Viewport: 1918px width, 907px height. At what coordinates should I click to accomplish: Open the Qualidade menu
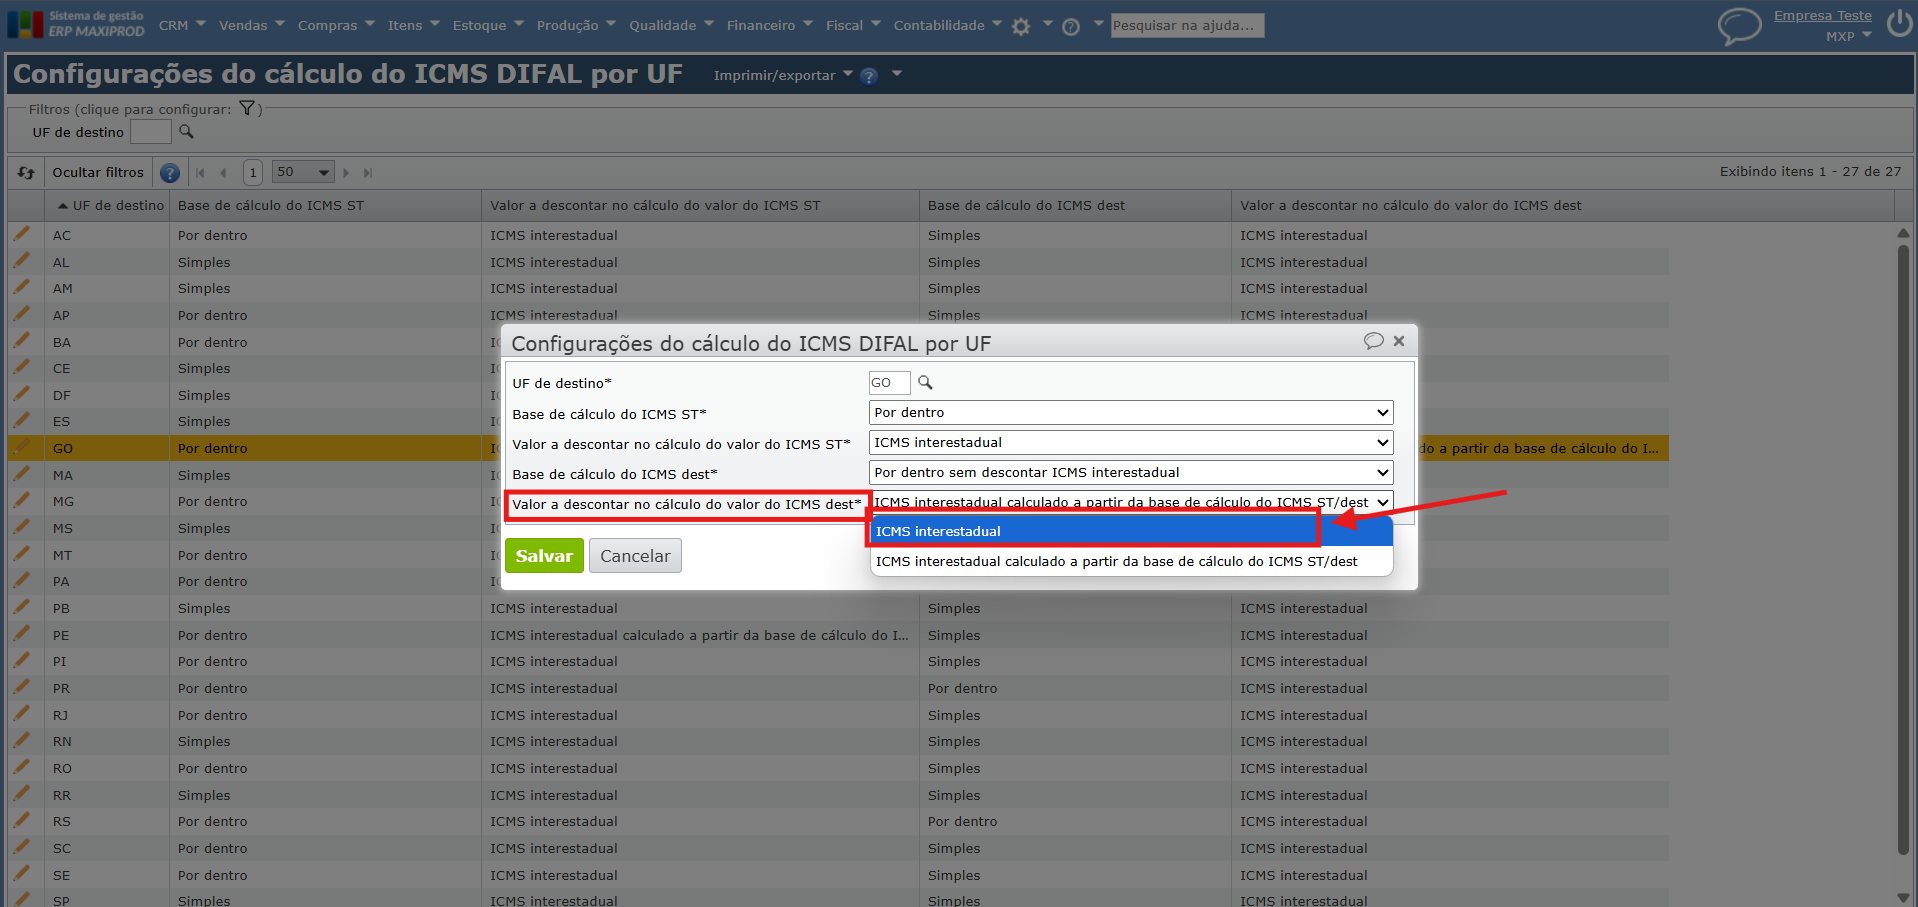pos(671,25)
